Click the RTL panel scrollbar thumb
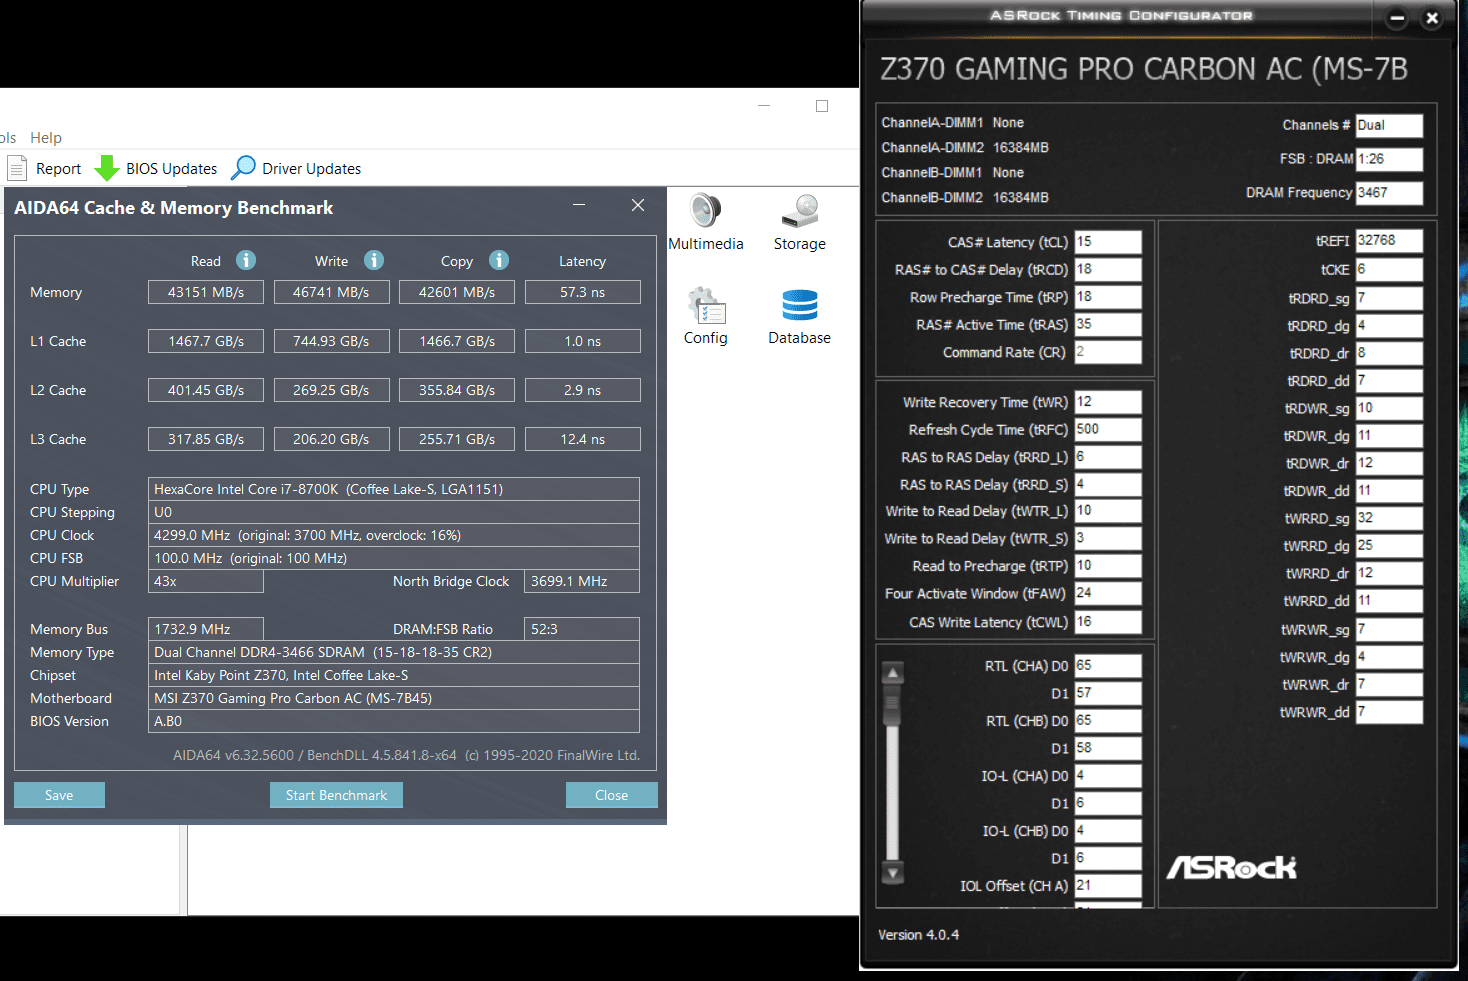The height and width of the screenshot is (981, 1468). (893, 705)
